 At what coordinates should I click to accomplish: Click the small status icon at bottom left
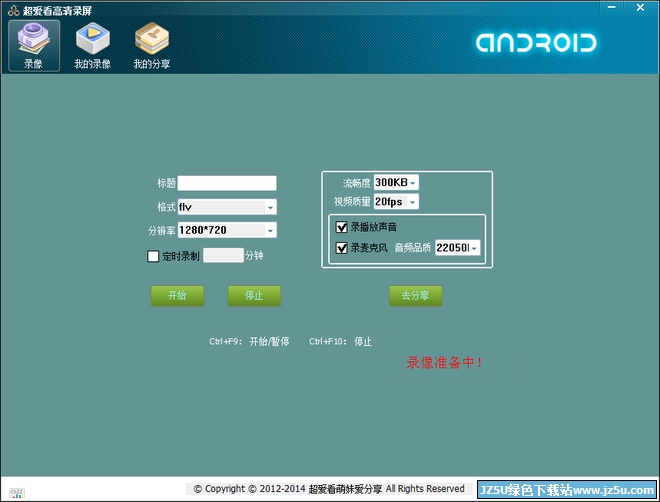[x=17, y=493]
